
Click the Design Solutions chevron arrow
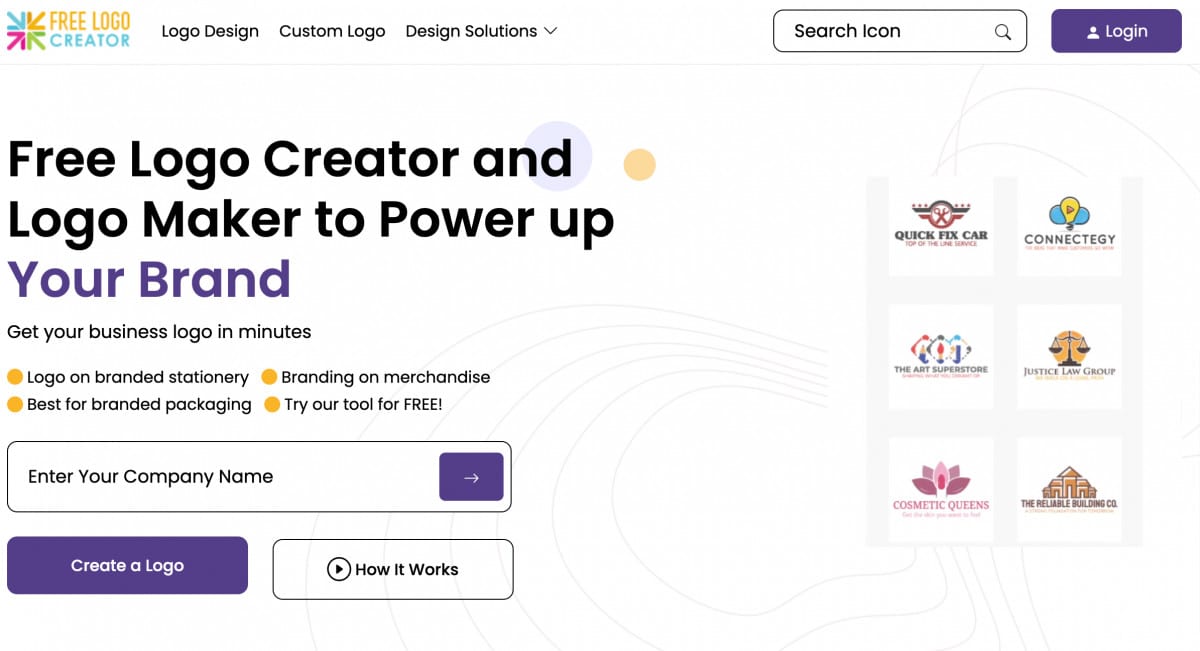click(550, 31)
